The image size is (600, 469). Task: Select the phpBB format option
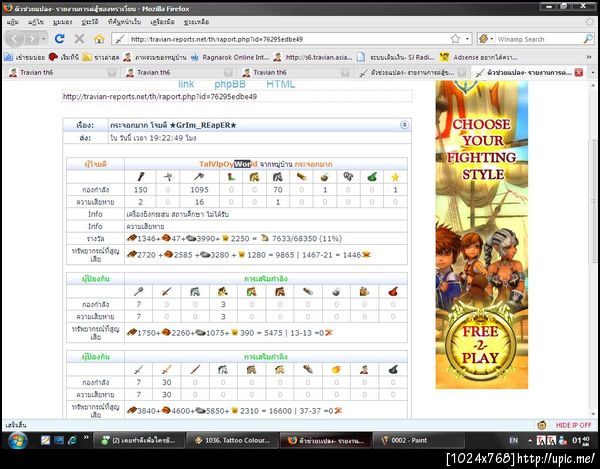[x=230, y=84]
